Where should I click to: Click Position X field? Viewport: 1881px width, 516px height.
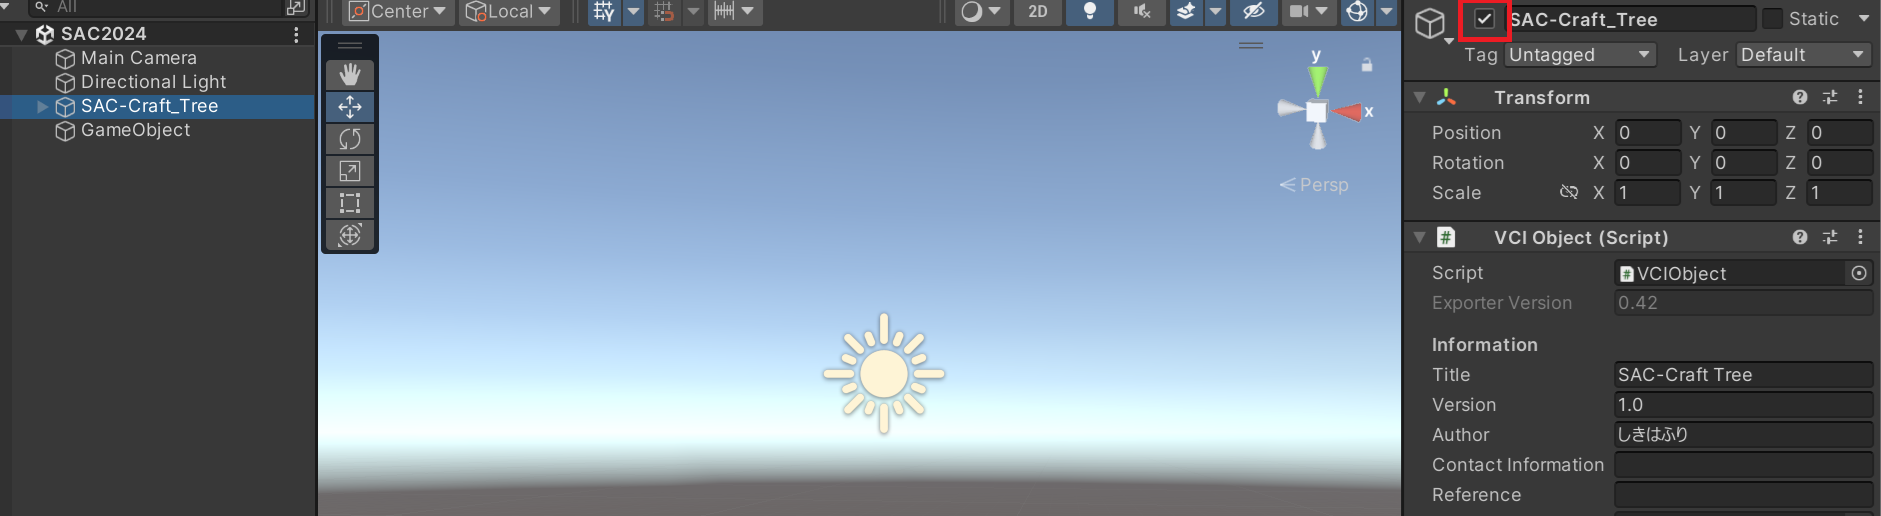[1647, 133]
